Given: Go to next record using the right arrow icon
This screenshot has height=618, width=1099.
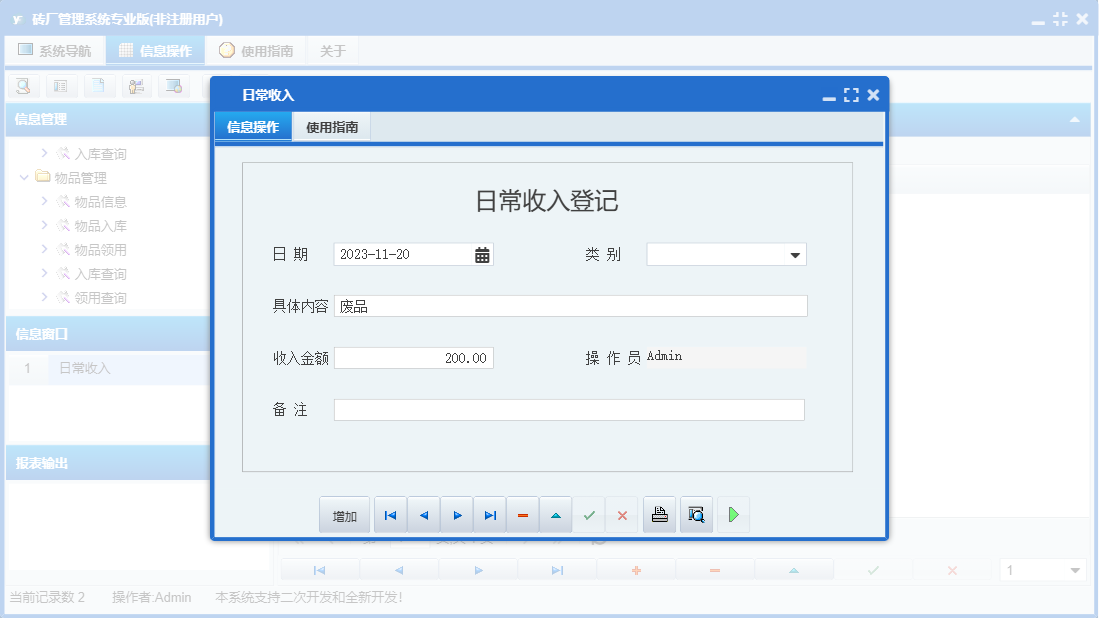Looking at the screenshot, I should pyautogui.click(x=457, y=514).
